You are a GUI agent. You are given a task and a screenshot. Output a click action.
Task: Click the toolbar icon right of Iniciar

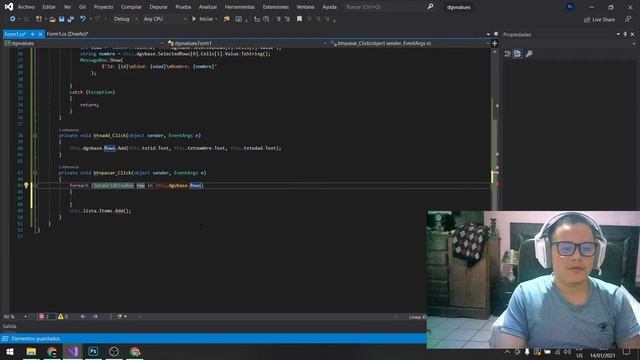(x=227, y=19)
